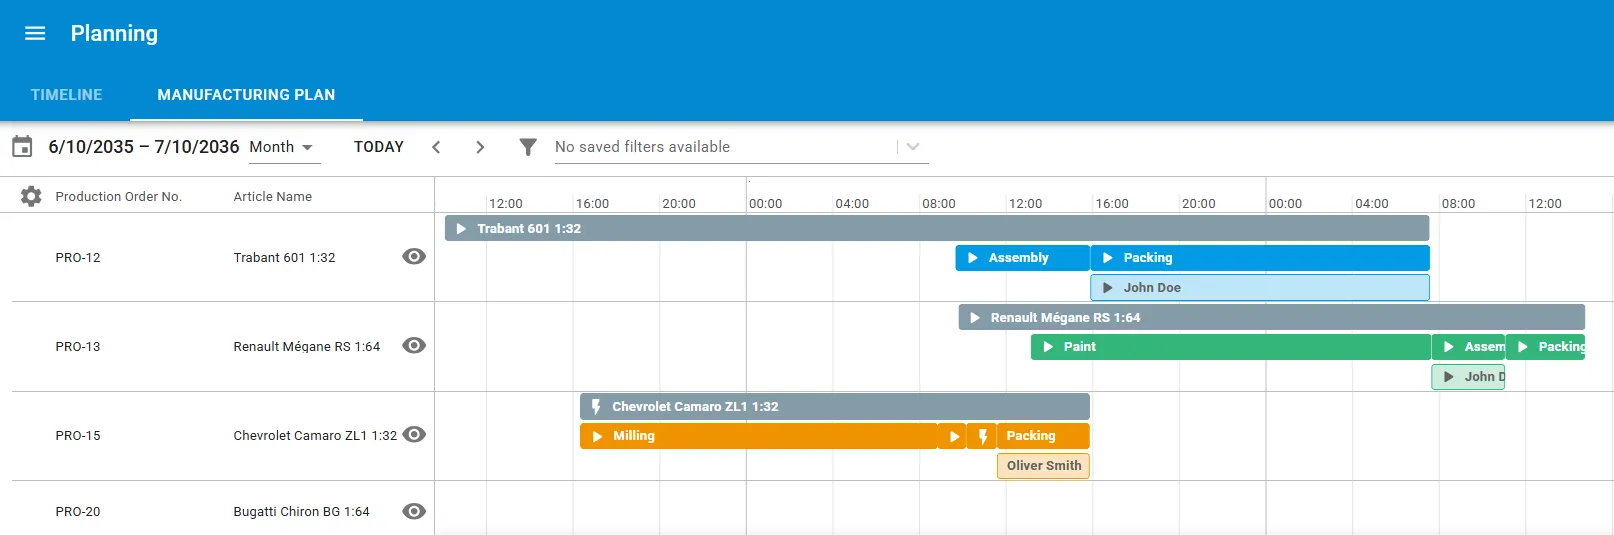Toggle visibility eye for PRO-15 Chevrolet
Screen dimensions: 1614x535
414,435
